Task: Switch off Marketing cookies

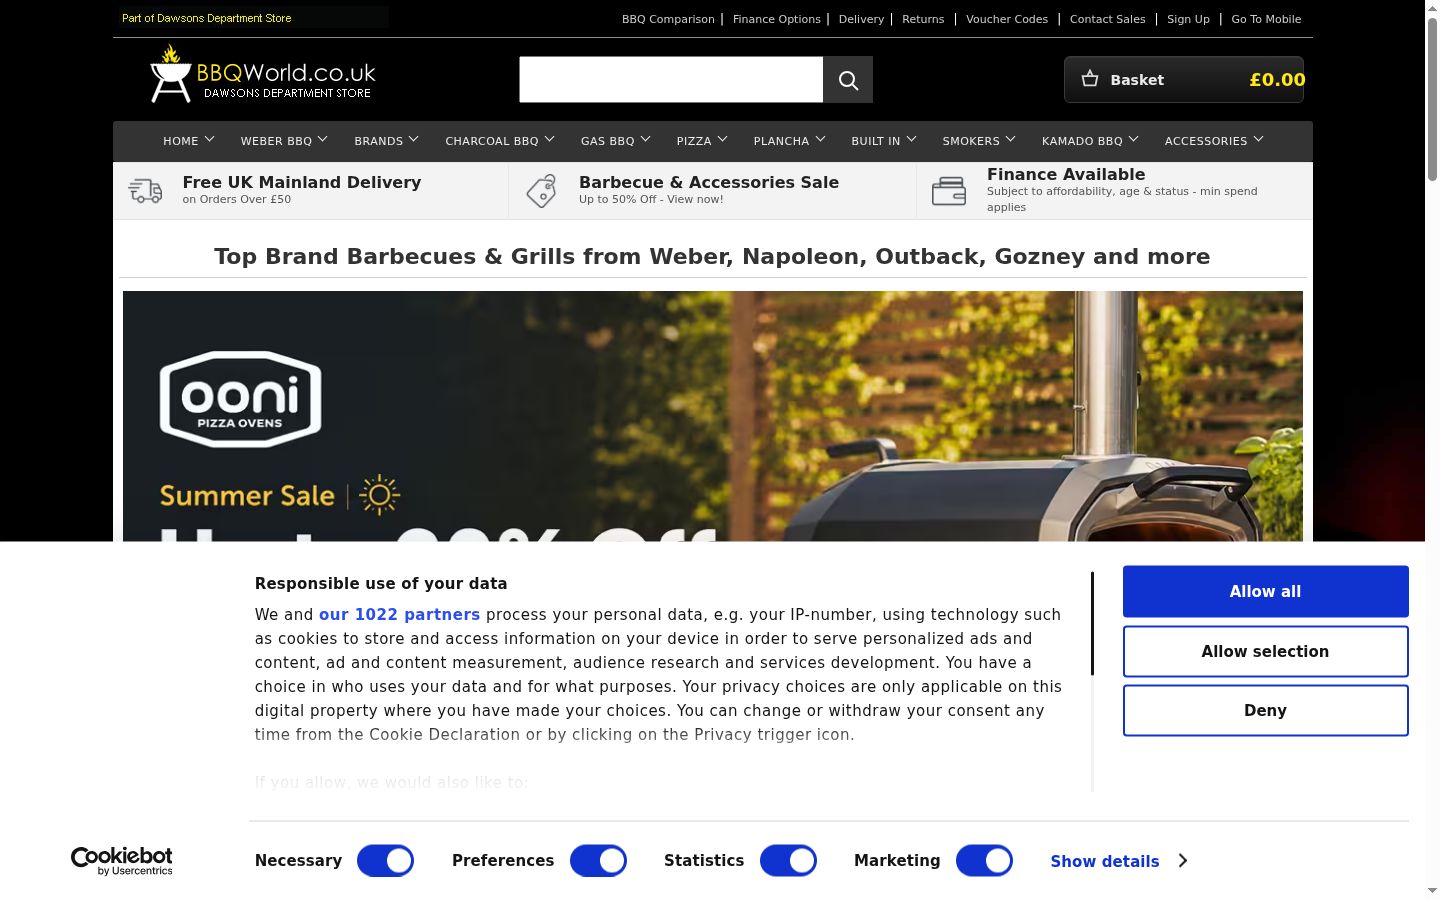Action: 984,861
